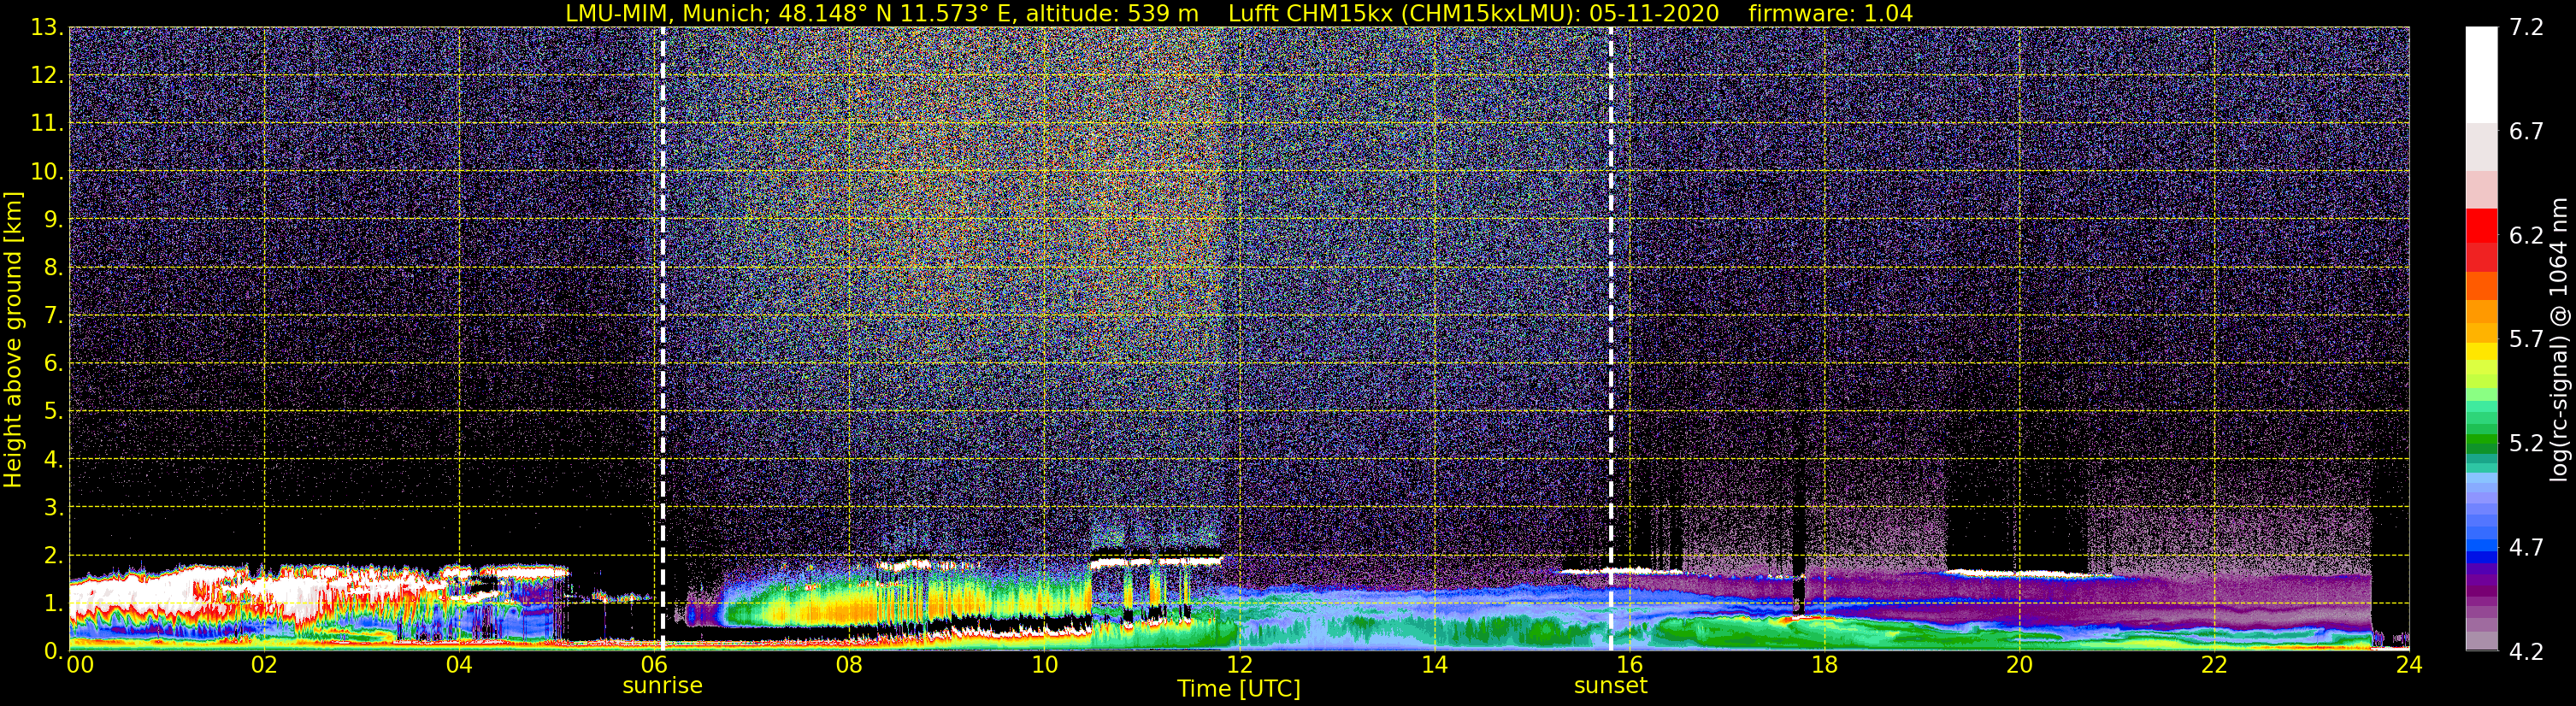2576x706 pixels.
Task: Click the height axis tick label '10.'
Action: (x=47, y=171)
